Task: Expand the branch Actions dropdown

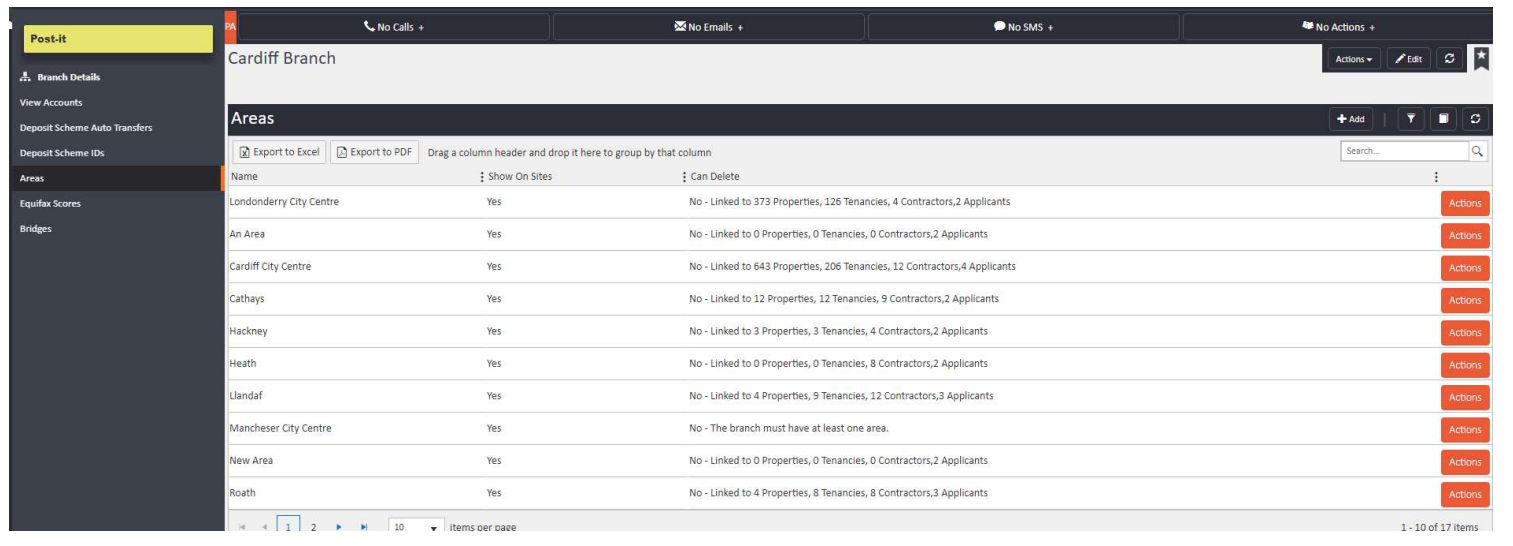Action: pos(1355,59)
